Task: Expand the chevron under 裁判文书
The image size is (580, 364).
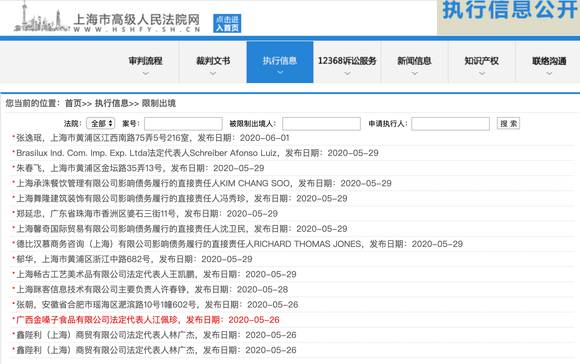Action: pyautogui.click(x=213, y=74)
